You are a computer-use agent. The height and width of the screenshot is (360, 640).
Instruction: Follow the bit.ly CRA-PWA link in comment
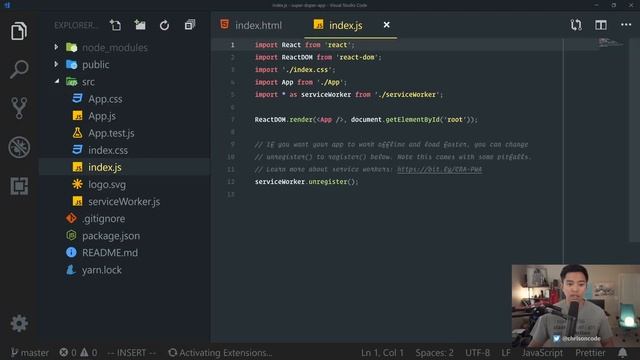(440, 169)
